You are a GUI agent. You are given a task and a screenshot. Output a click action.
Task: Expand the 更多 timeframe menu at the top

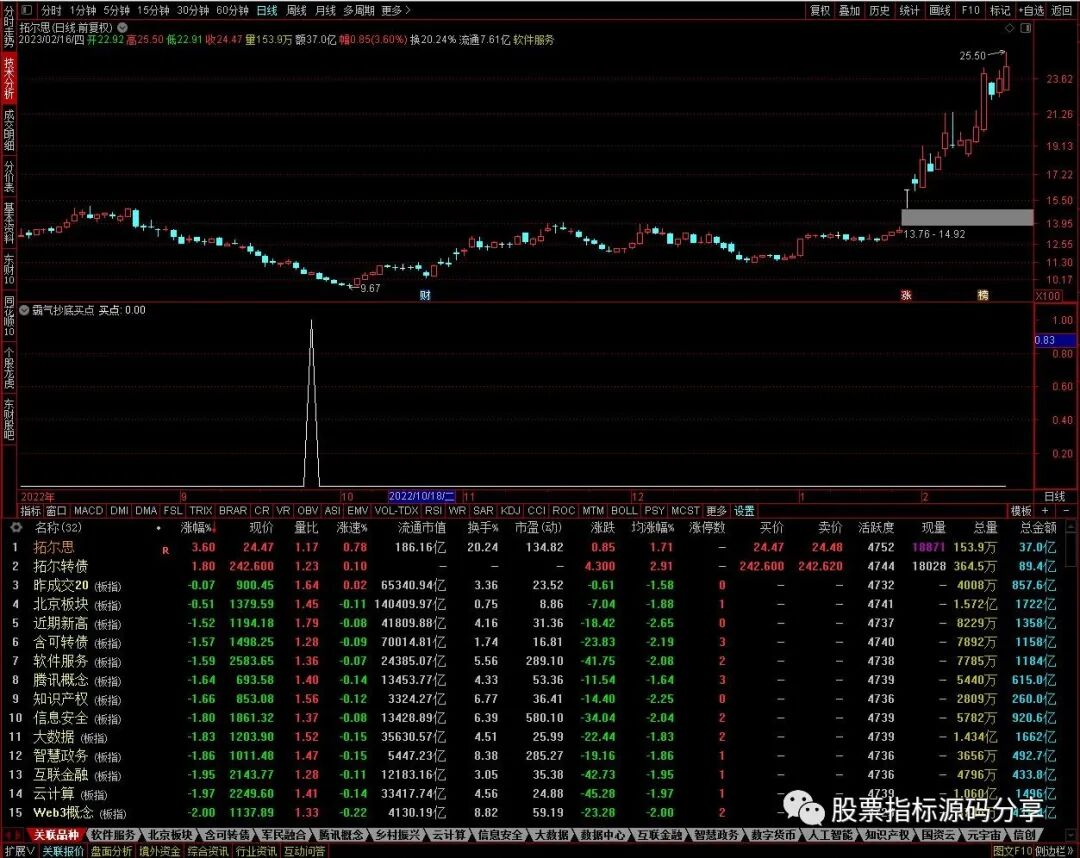(x=395, y=10)
